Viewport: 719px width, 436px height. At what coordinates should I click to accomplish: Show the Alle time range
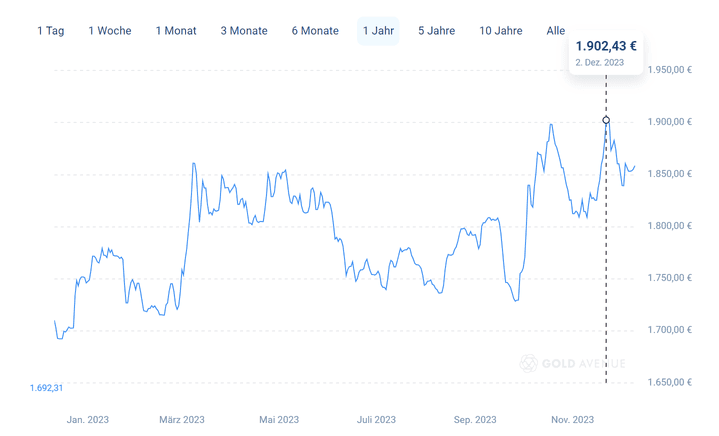(556, 31)
